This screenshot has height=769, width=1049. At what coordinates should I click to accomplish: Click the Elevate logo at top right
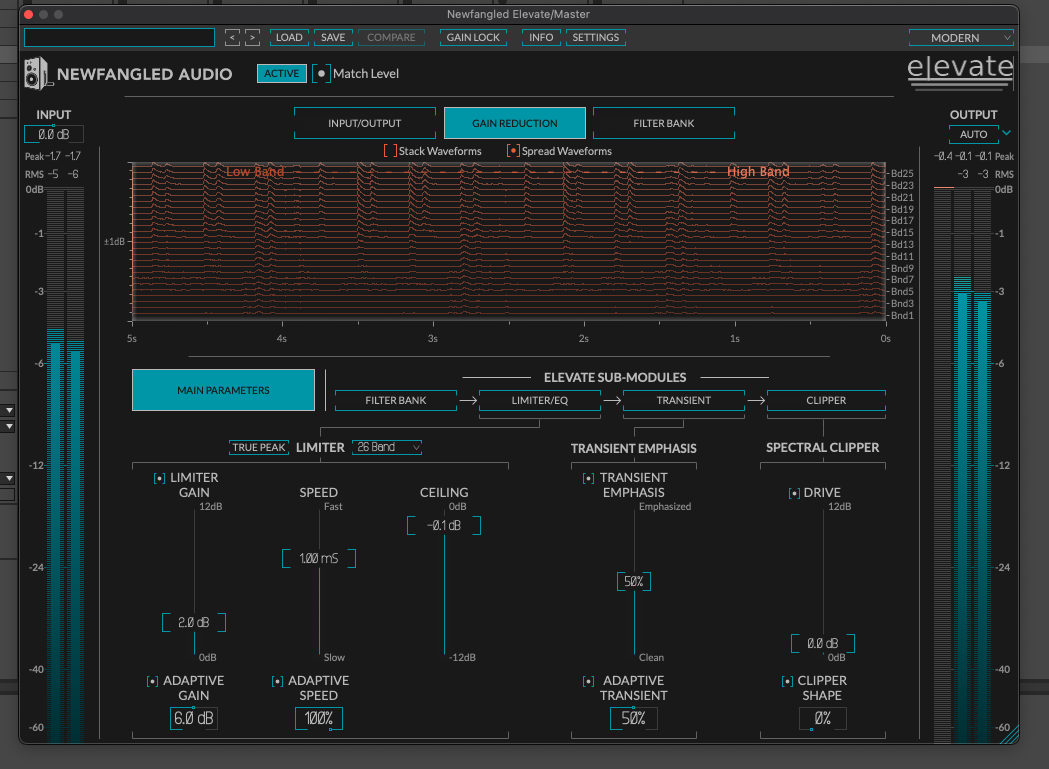[959, 69]
